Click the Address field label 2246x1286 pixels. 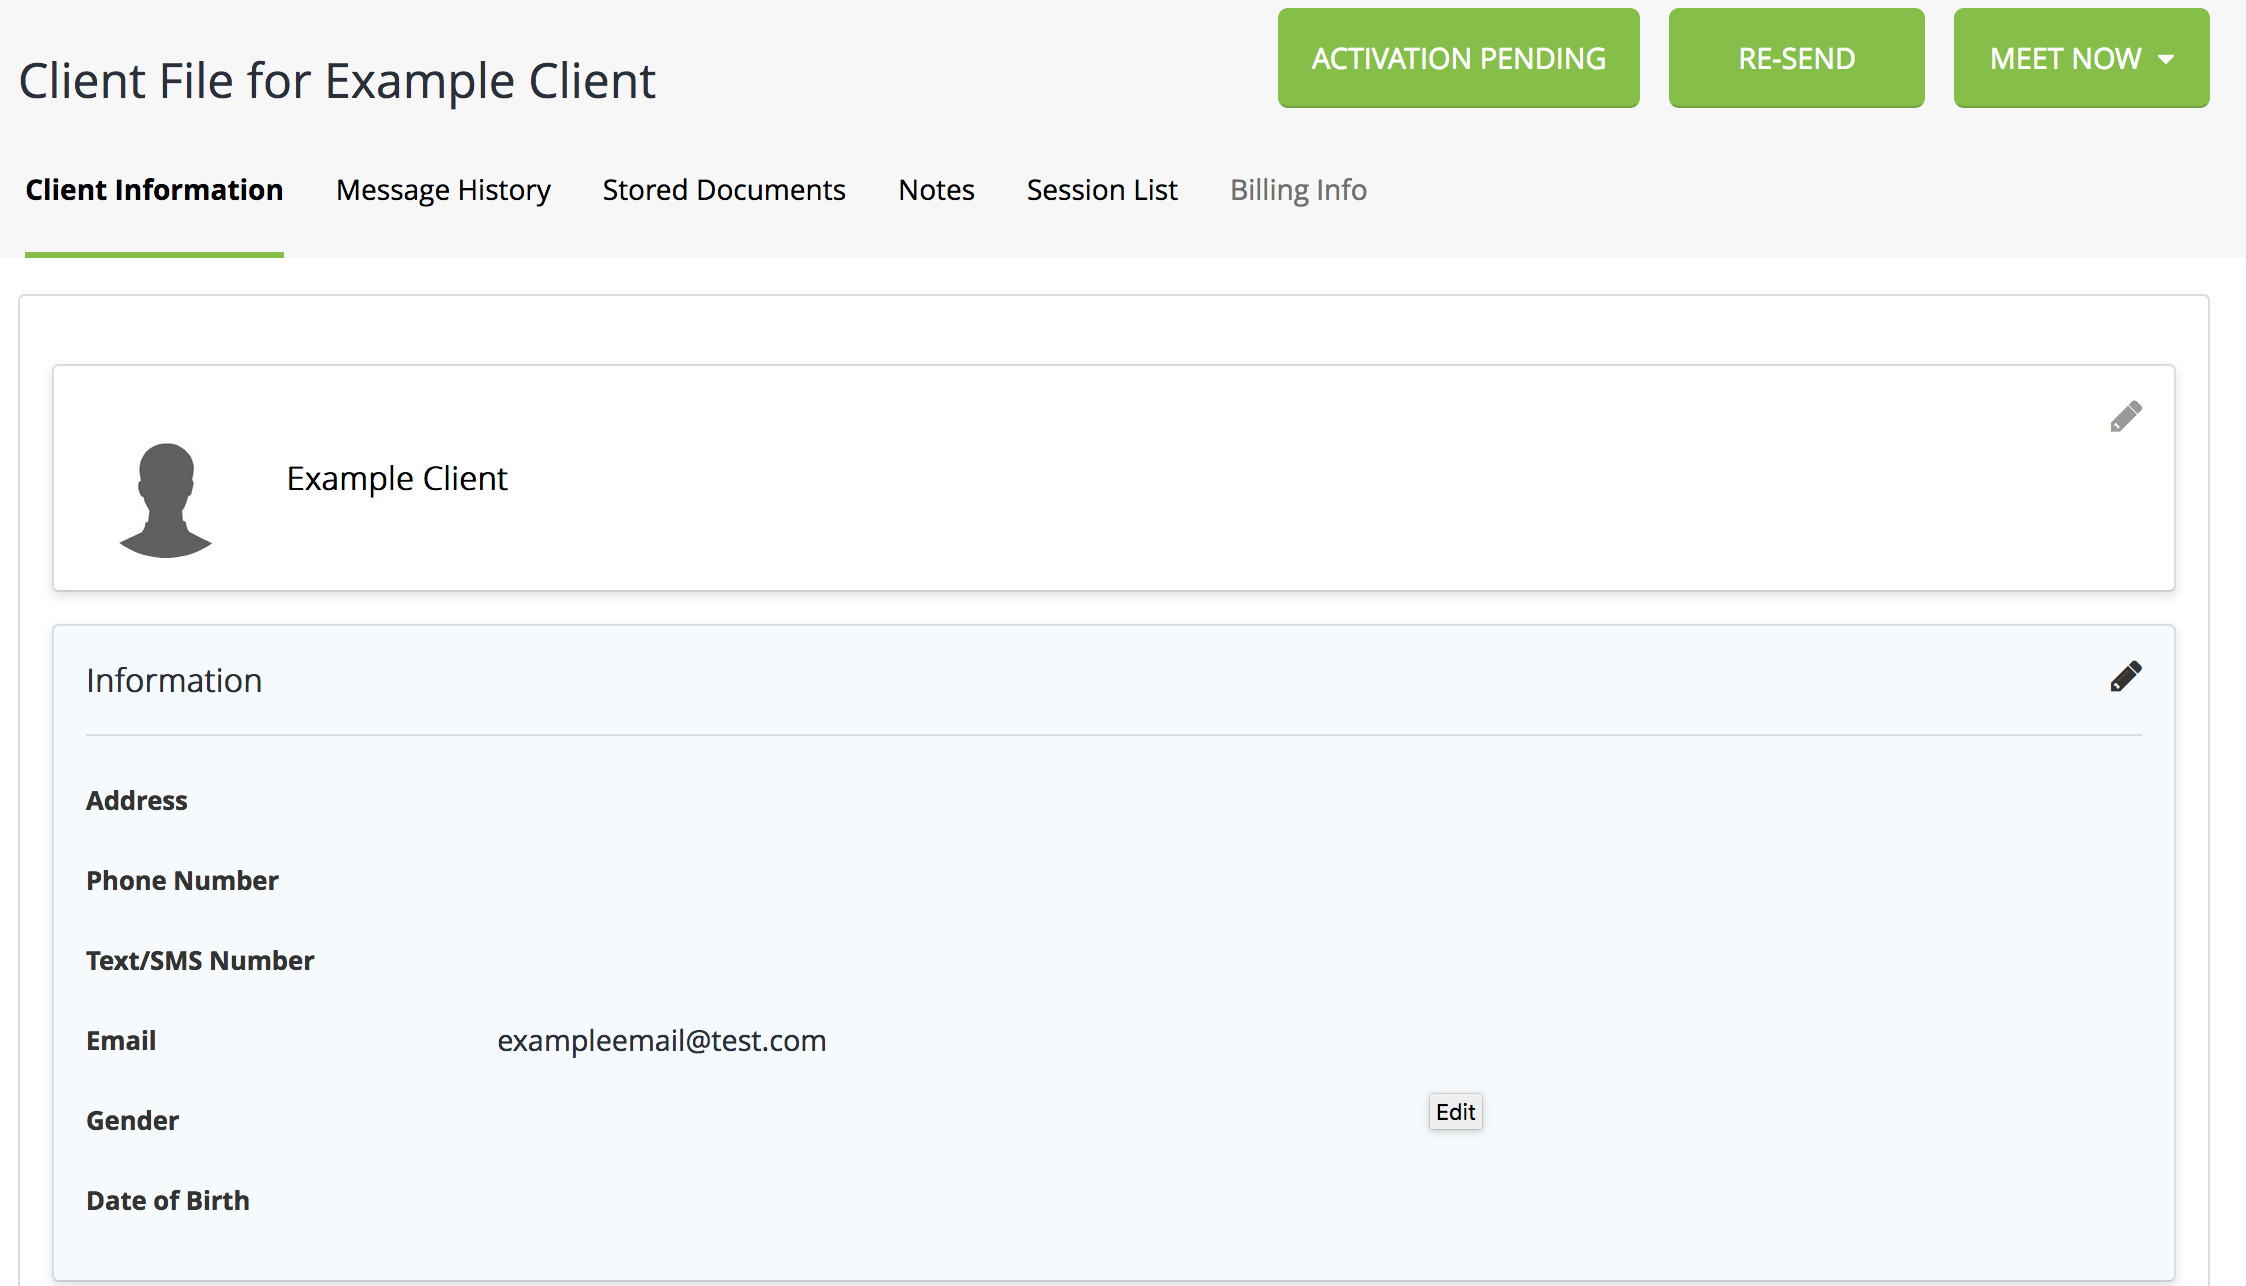(x=137, y=801)
